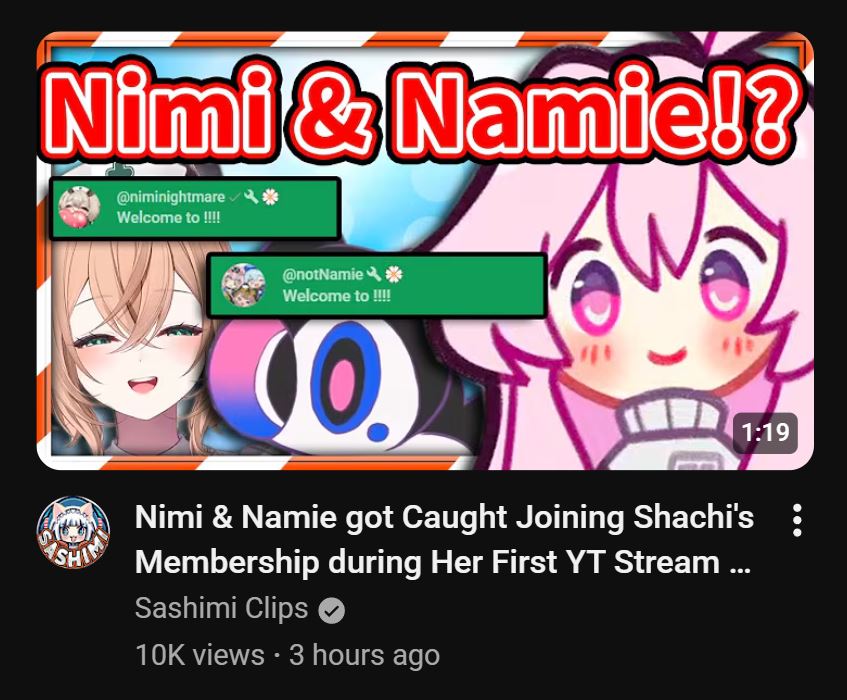Image resolution: width=847 pixels, height=700 pixels.
Task: Open the Sashimi Clips channel name link
Action: (221, 608)
